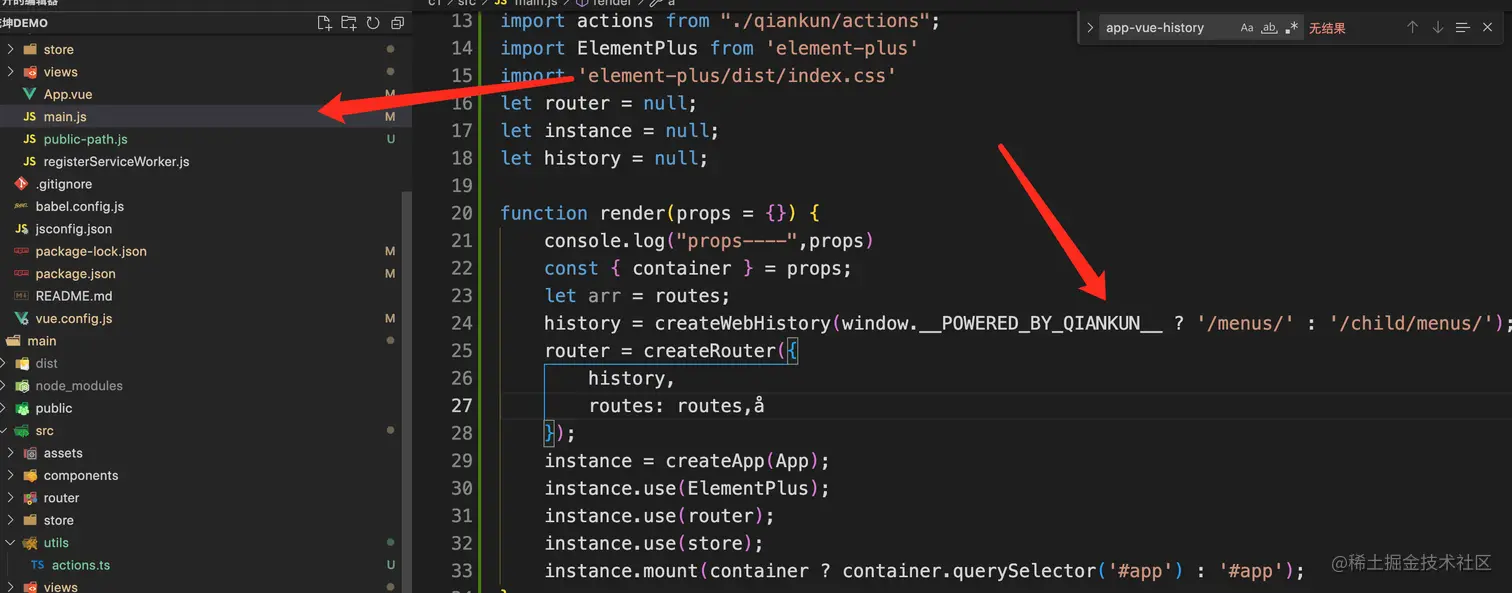
Task: Toggle Match Case in find widget
Action: (x=1247, y=28)
